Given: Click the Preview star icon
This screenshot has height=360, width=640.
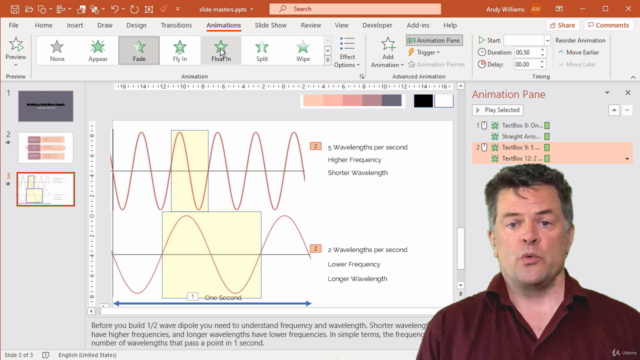Looking at the screenshot, I should click(x=16, y=44).
